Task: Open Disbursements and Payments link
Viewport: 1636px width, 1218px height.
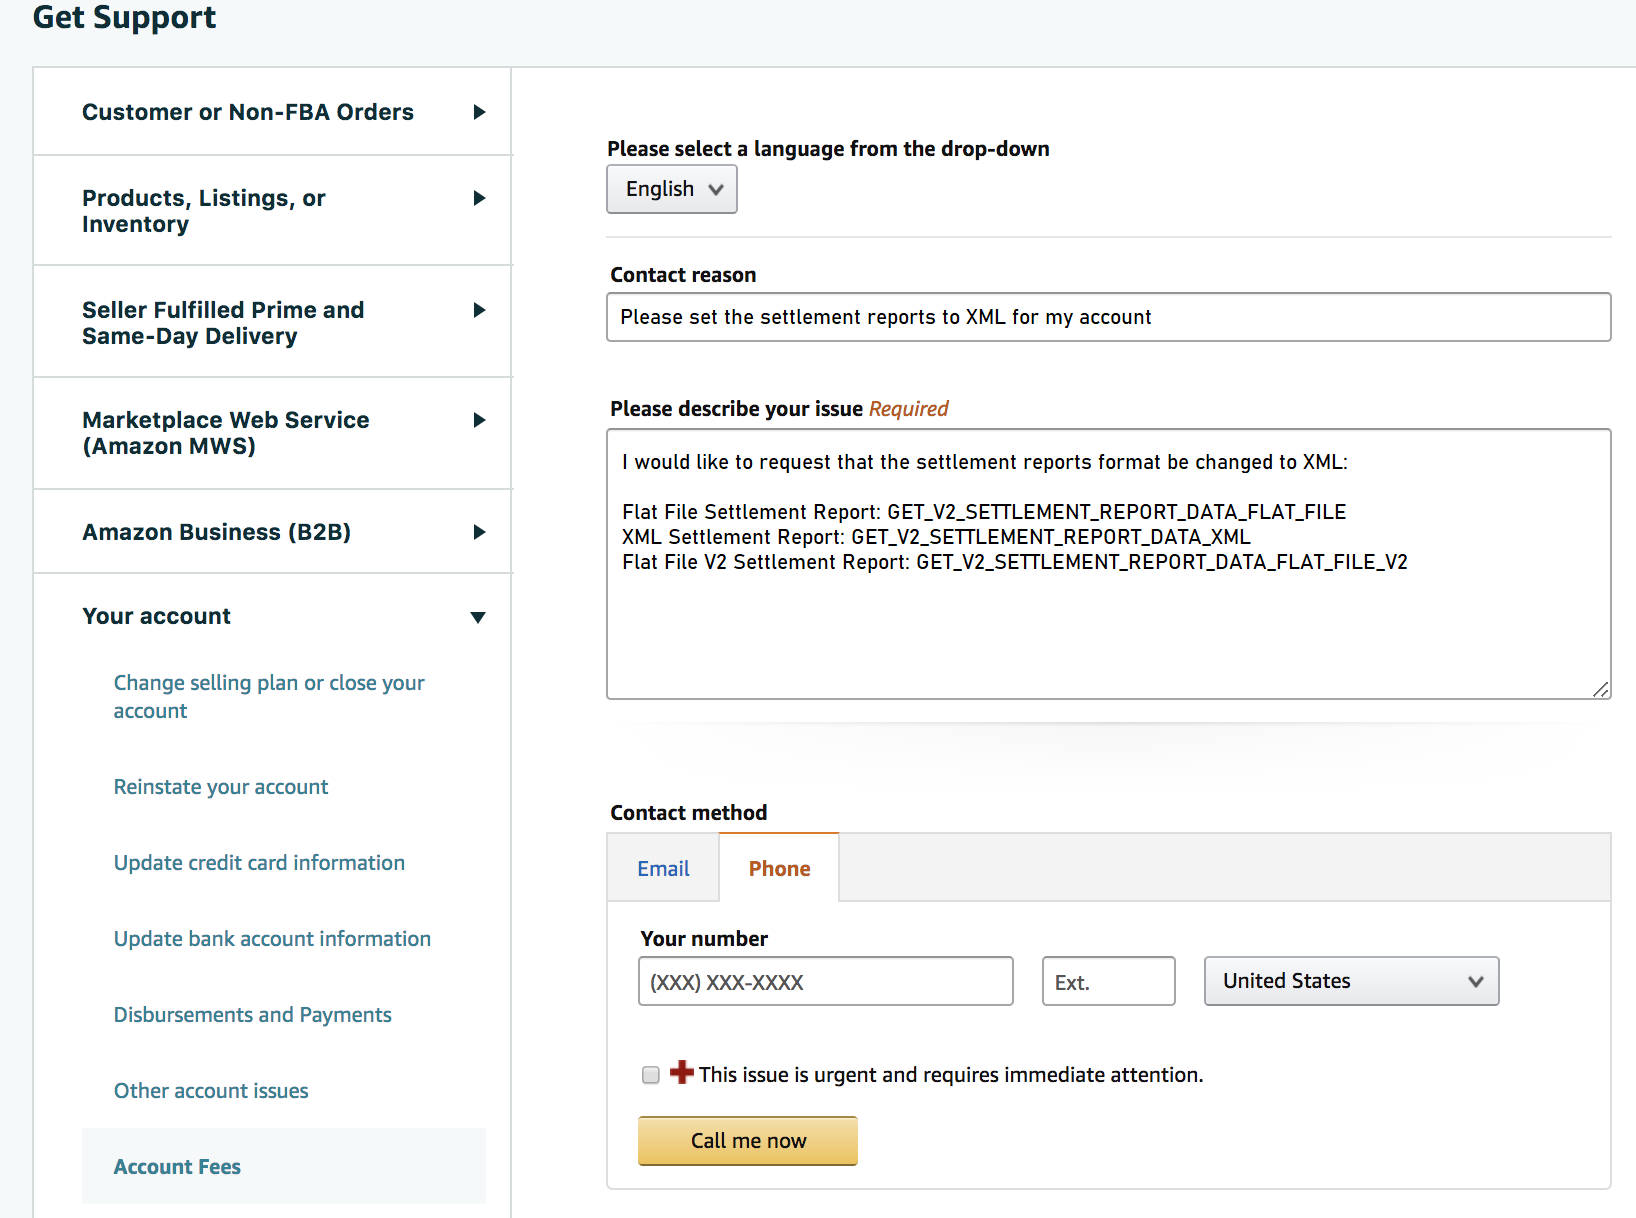Action: pyautogui.click(x=252, y=1015)
